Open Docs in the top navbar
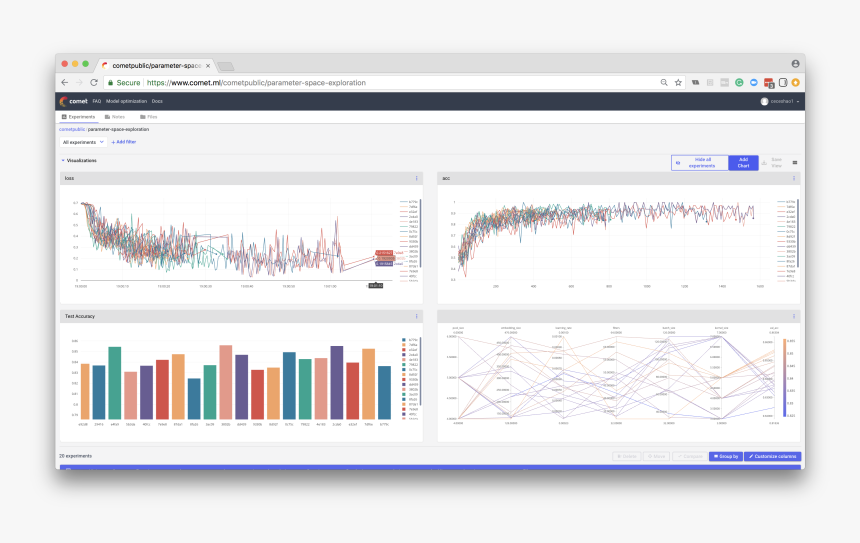This screenshot has width=860, height=543. 157,101
